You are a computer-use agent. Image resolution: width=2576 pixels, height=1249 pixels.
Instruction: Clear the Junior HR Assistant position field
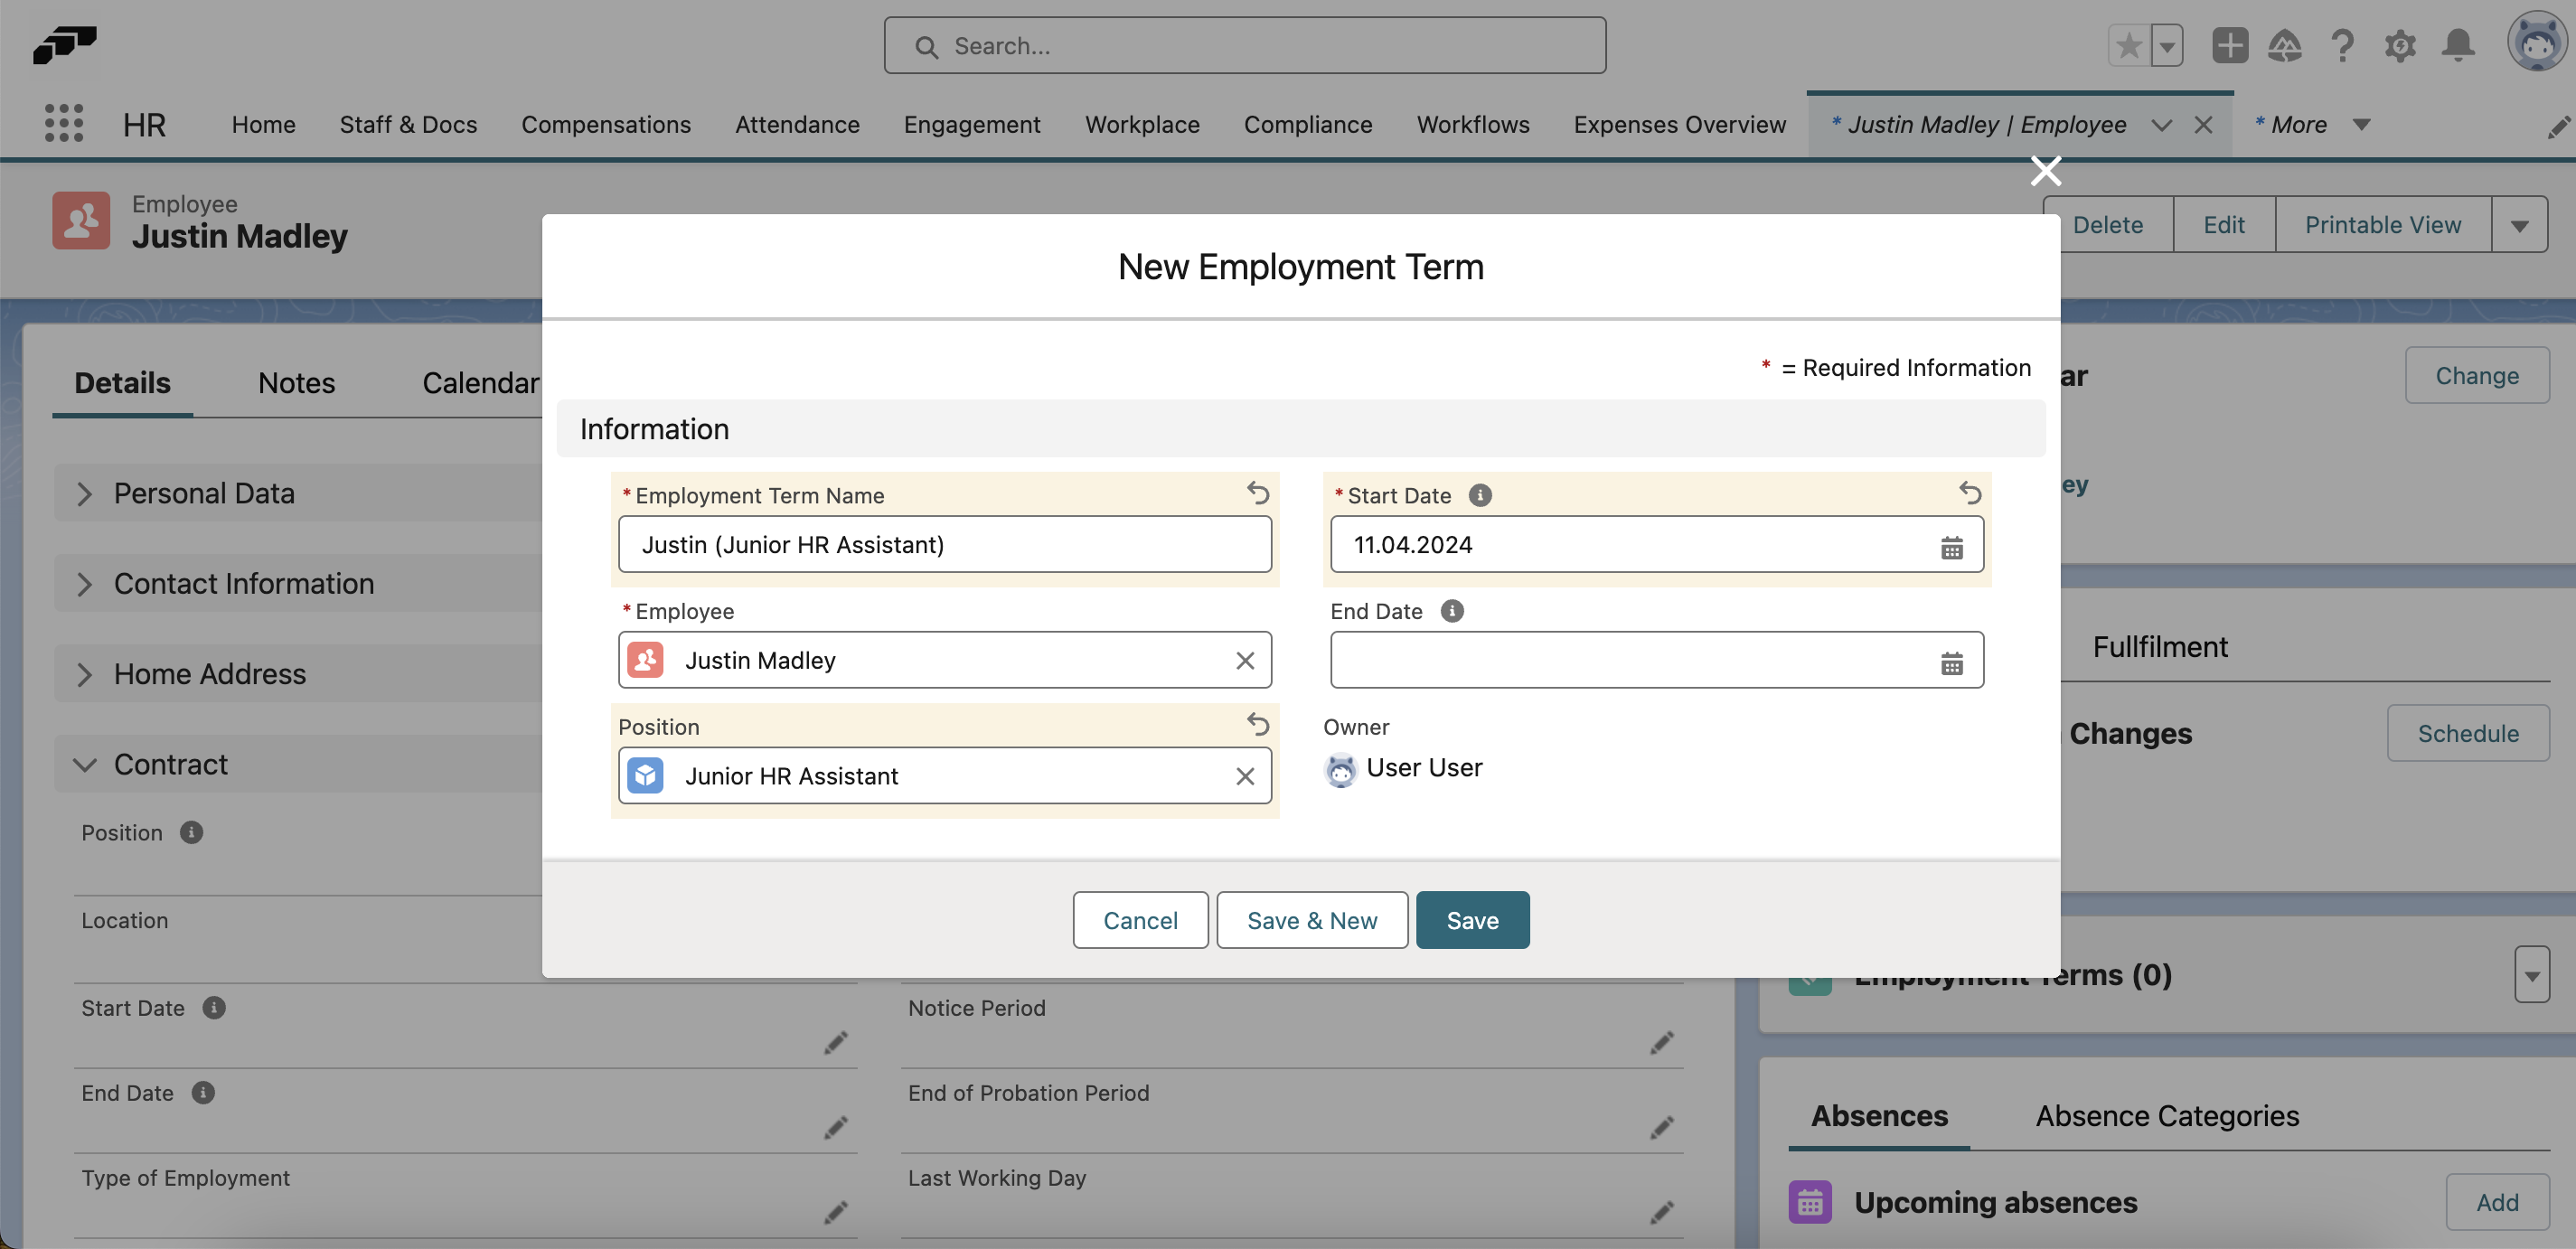pyautogui.click(x=1245, y=776)
